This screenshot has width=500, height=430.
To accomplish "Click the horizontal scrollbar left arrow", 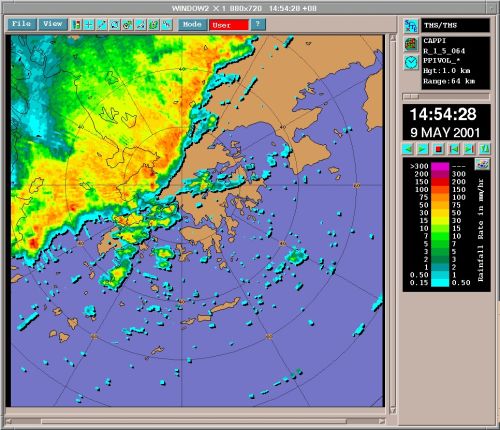I will (x=9, y=421).
